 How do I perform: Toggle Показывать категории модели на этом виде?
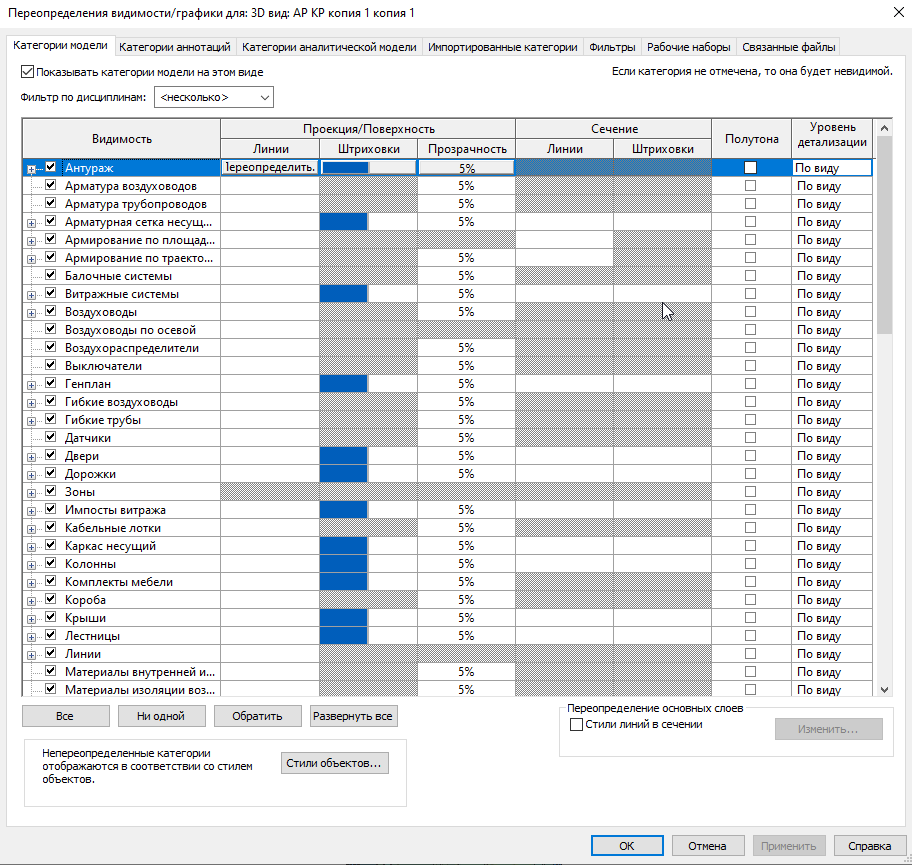(x=27, y=72)
